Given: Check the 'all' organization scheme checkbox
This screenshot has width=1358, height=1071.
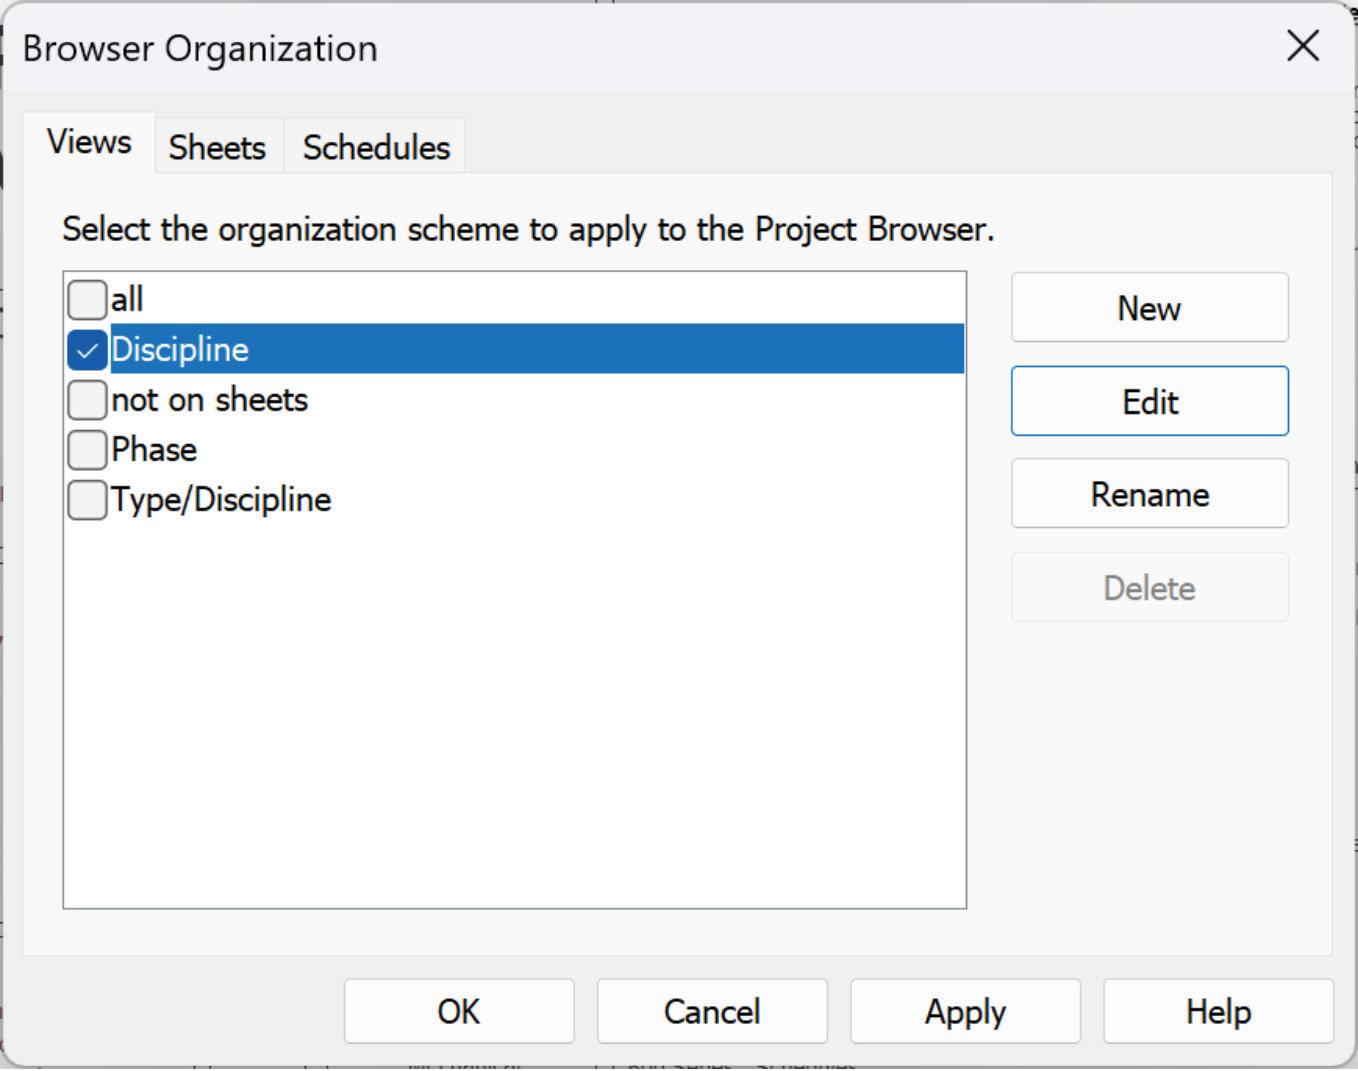Looking at the screenshot, I should (87, 299).
